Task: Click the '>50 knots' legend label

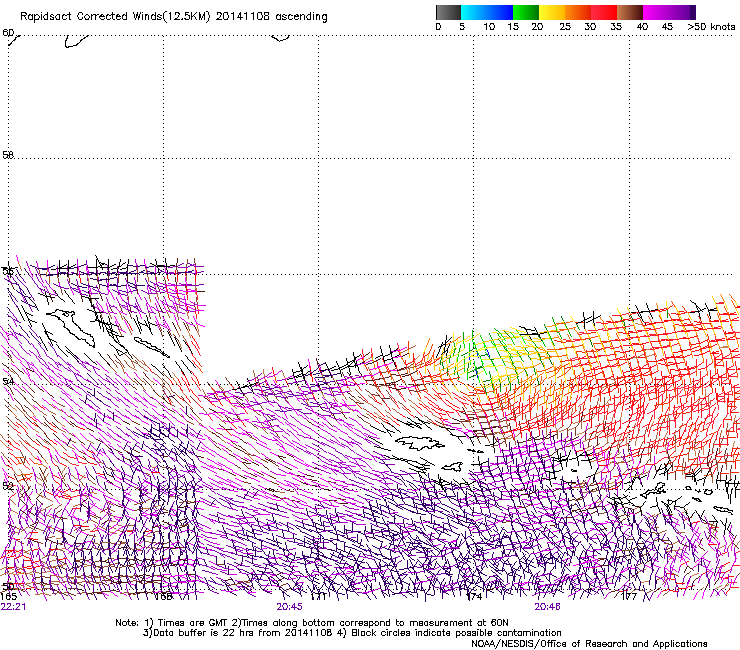Action: (711, 26)
